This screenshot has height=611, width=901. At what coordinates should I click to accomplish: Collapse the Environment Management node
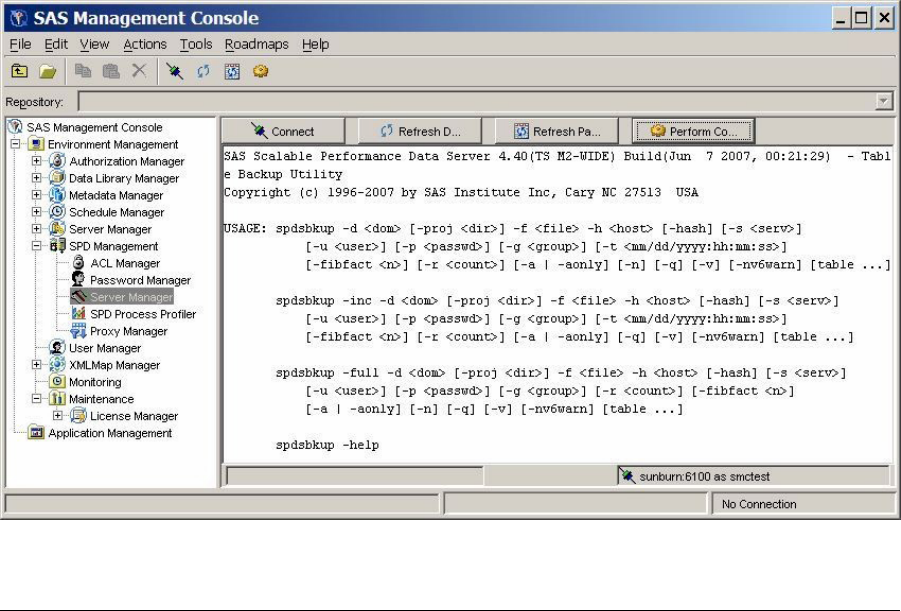(16, 144)
